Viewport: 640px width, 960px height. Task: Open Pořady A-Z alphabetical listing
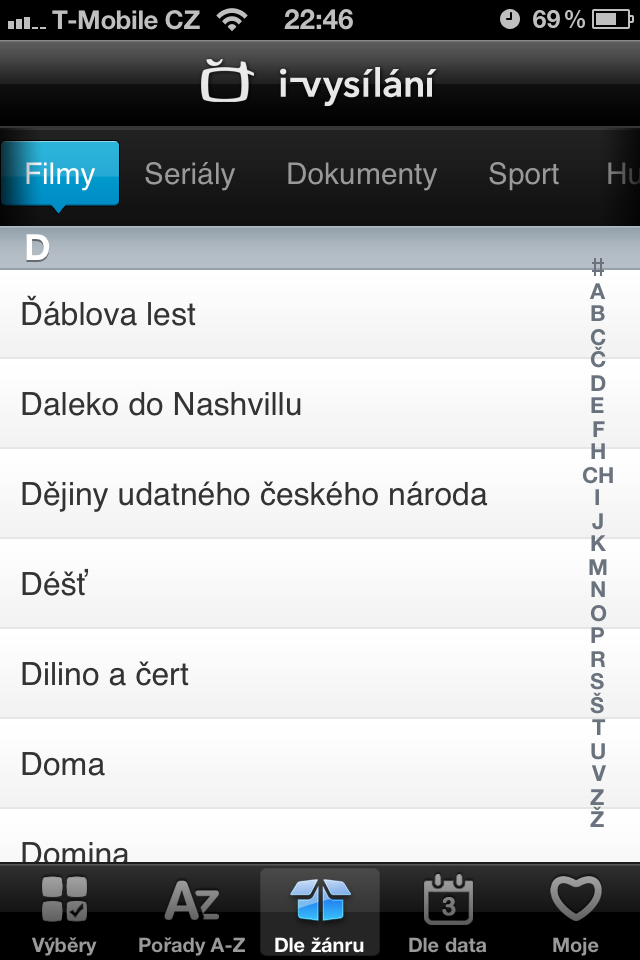192,900
